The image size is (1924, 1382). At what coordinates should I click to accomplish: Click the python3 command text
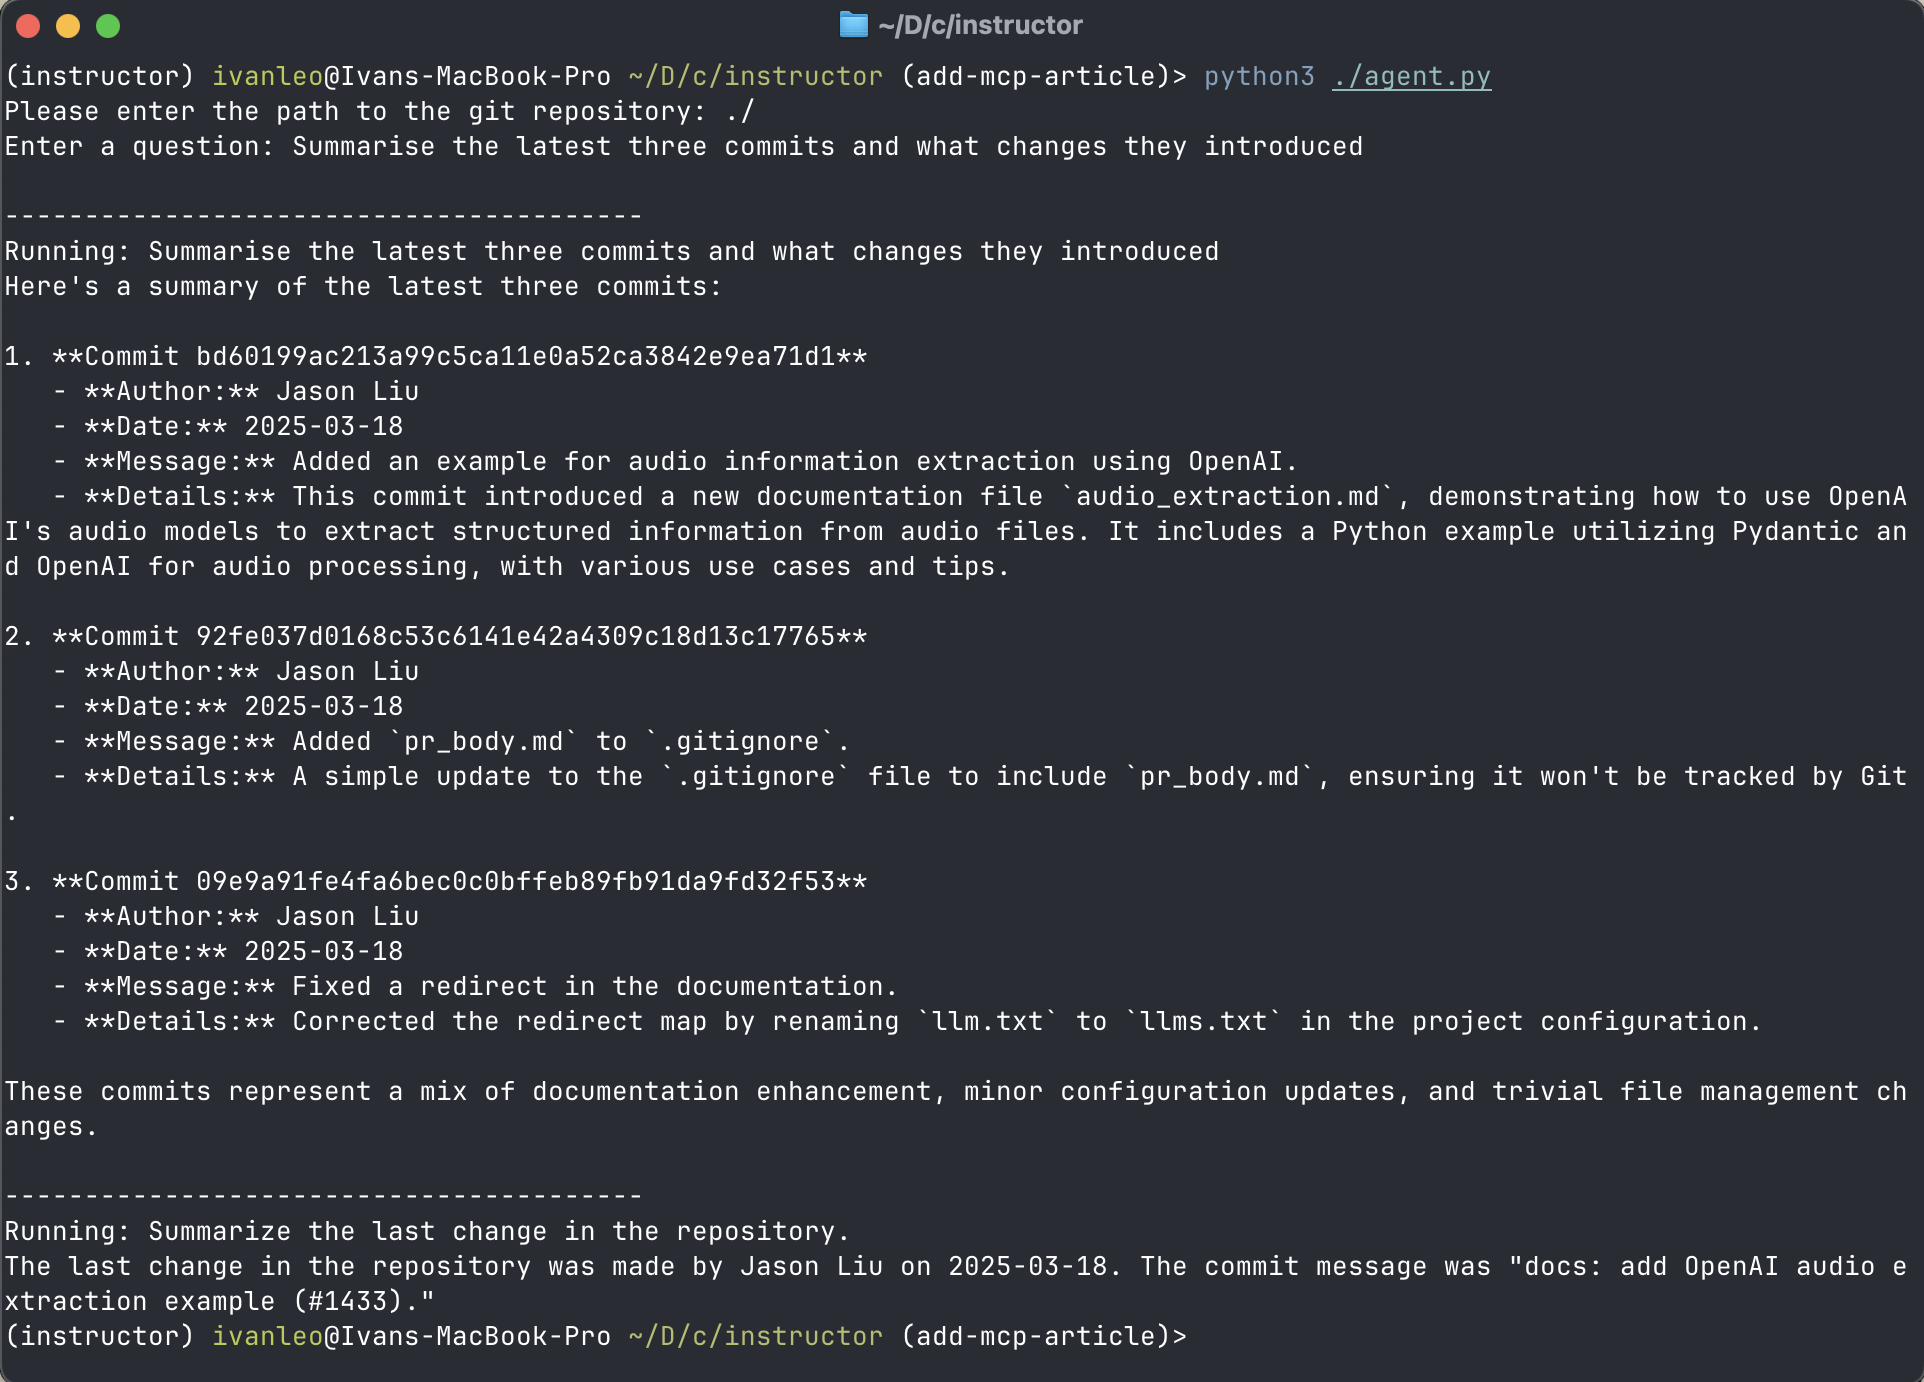[1259, 76]
